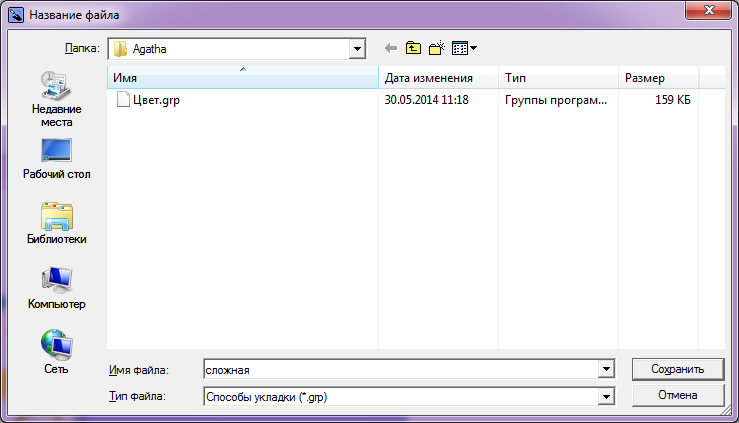Image resolution: width=739 pixels, height=423 pixels.
Task: Open Computer (Компьютер)
Action: (x=57, y=288)
